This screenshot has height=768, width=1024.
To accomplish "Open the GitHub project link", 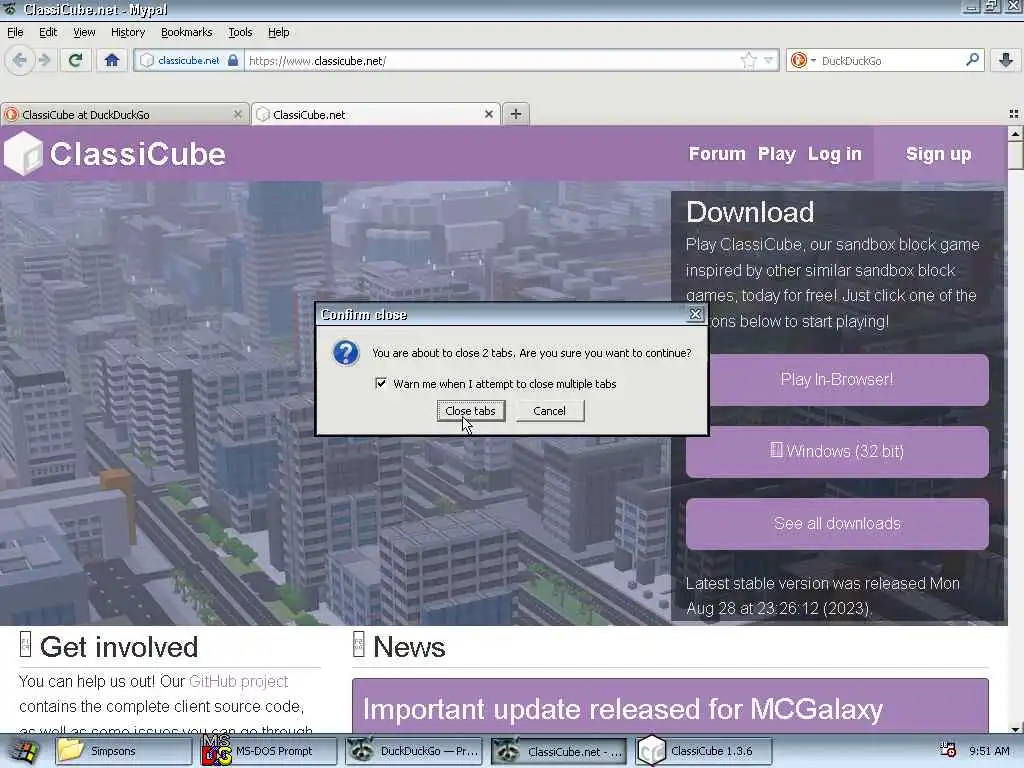I will (238, 681).
